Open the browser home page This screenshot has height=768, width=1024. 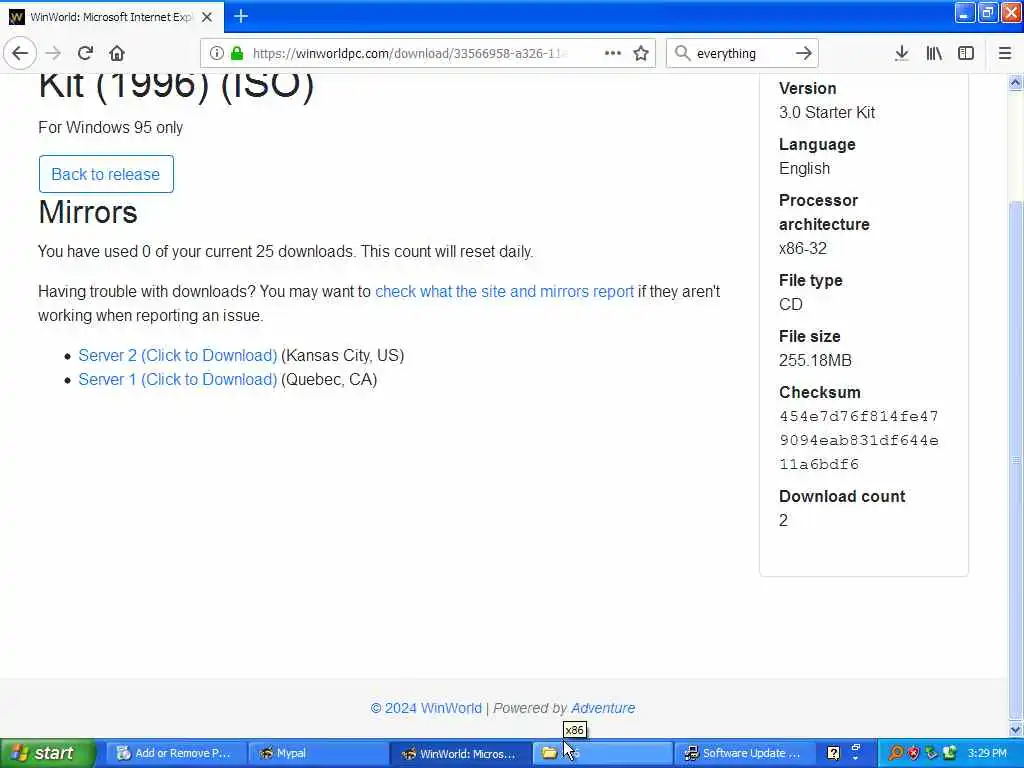click(117, 53)
